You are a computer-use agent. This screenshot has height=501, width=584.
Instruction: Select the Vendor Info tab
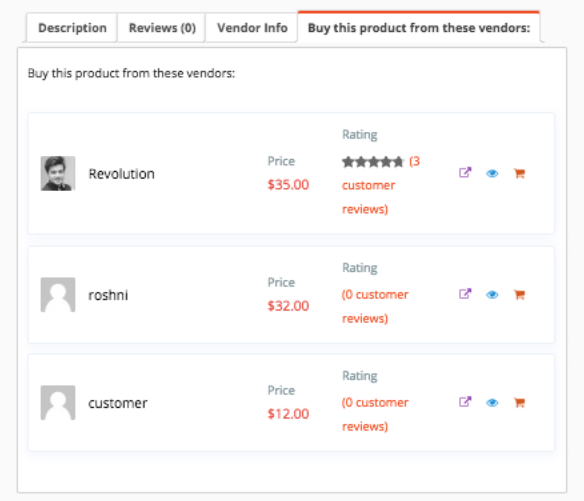coord(252,28)
